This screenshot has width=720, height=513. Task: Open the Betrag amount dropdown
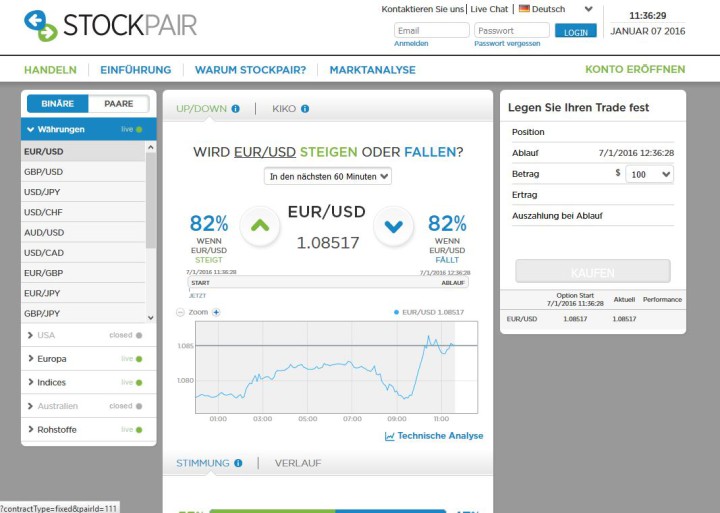coord(649,175)
